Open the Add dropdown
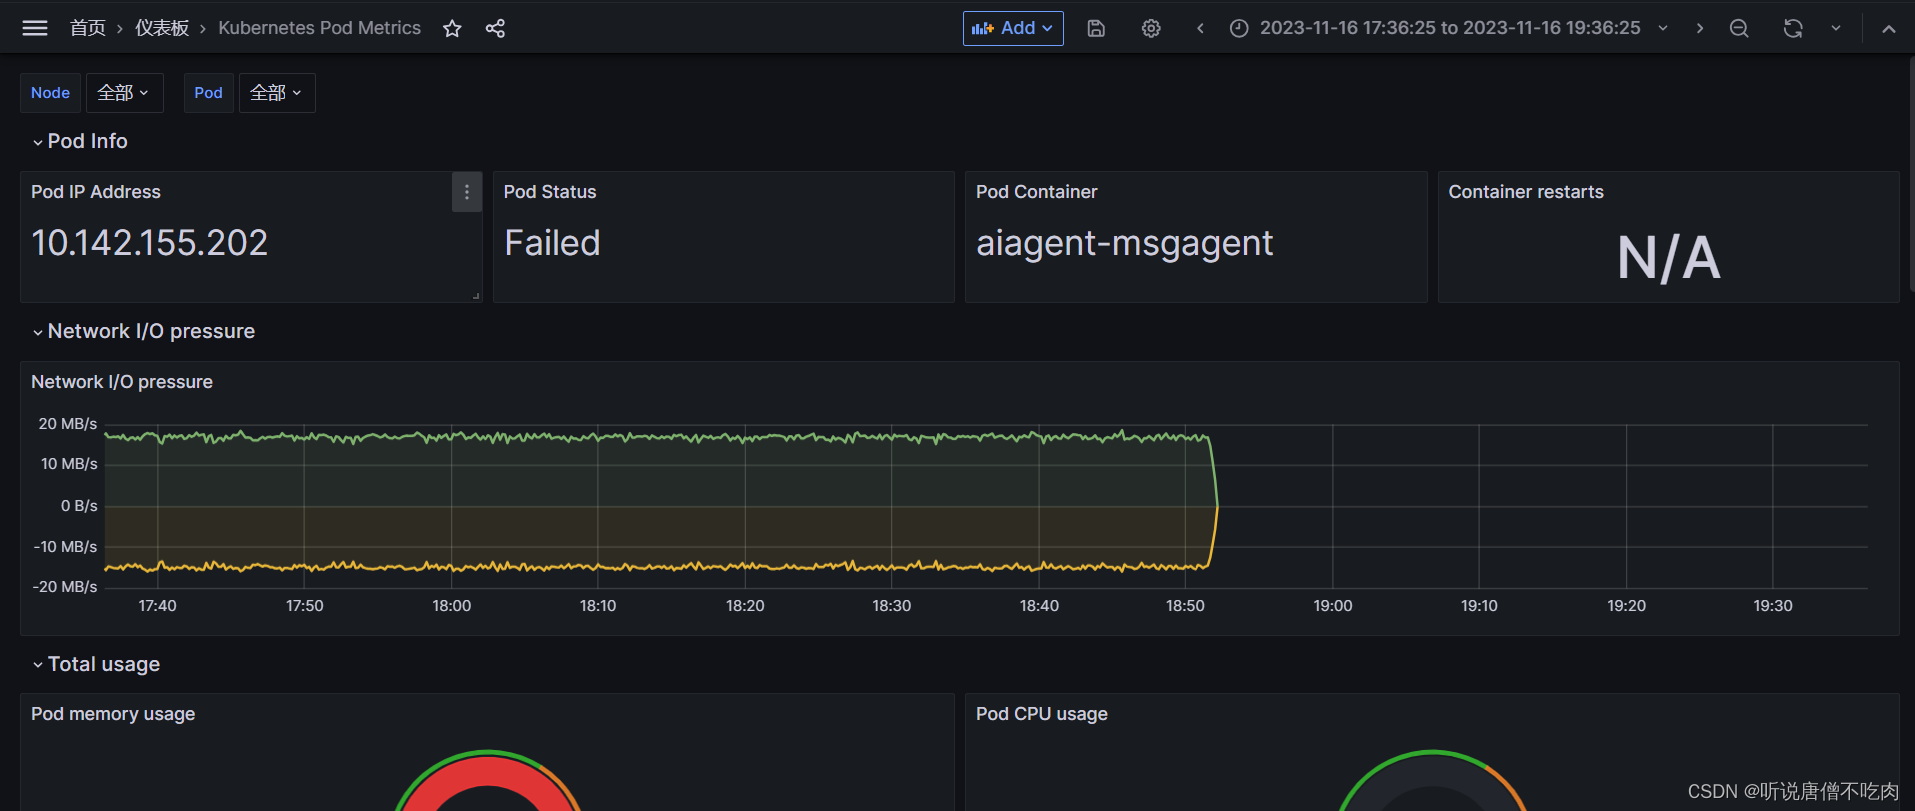Viewport: 1915px width, 811px height. (1013, 28)
